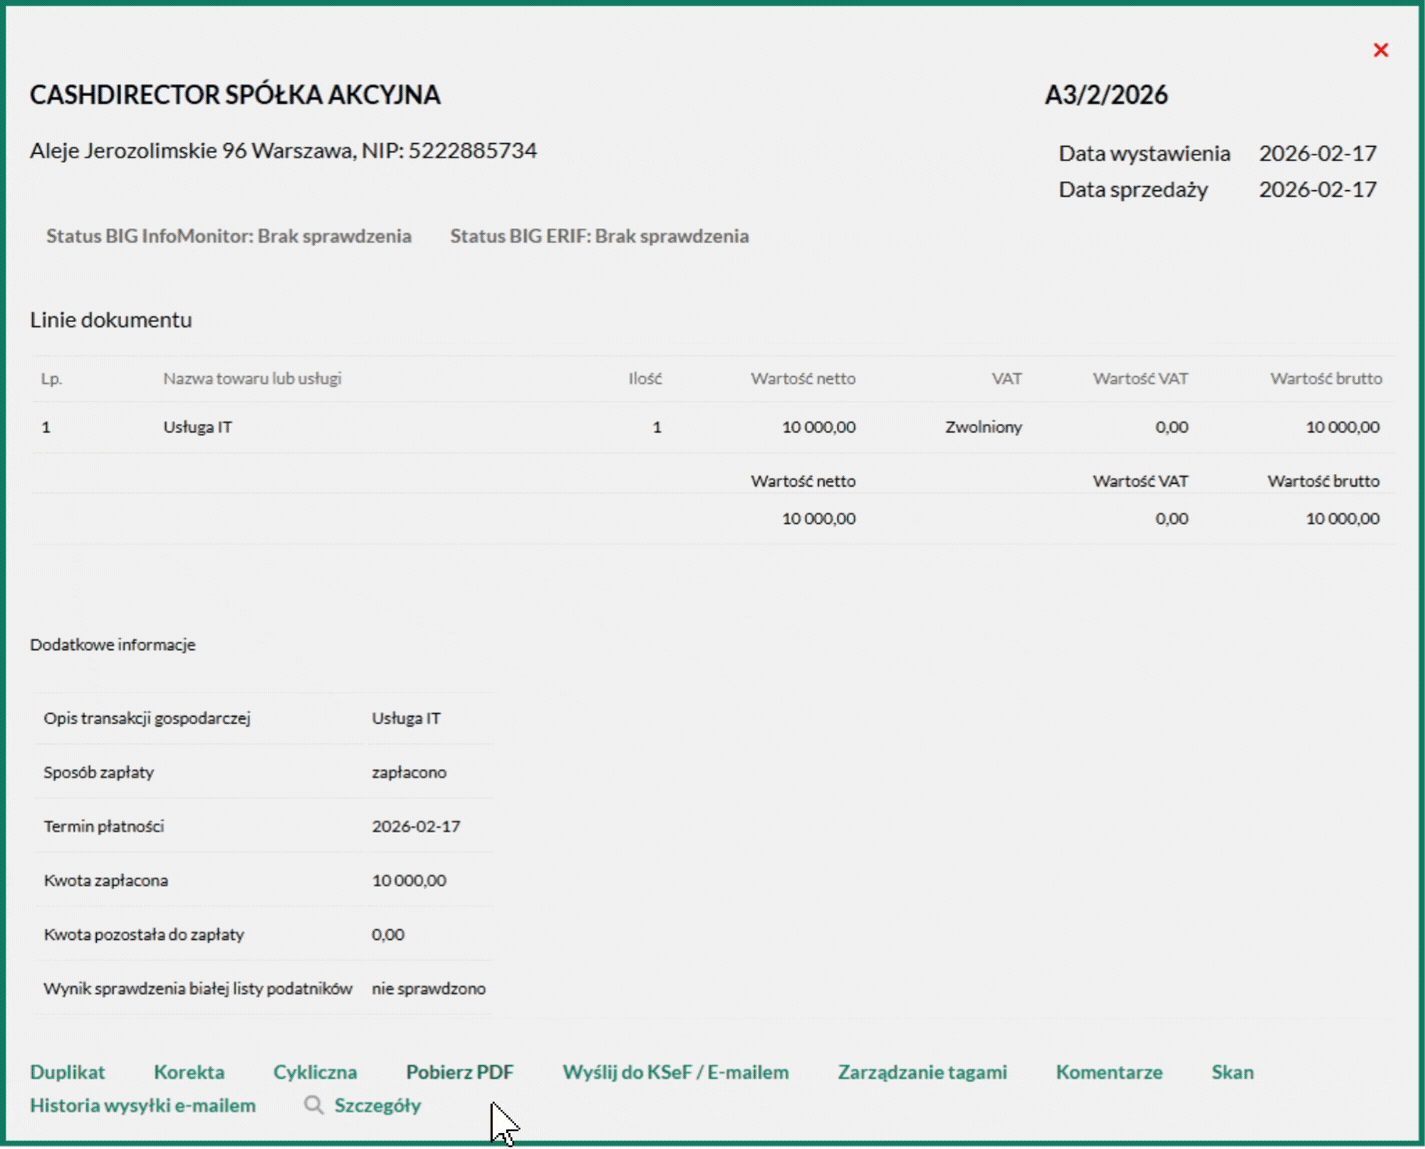The image size is (1425, 1149).
Task: Open Zarządzanie tagami
Action: 922,1072
